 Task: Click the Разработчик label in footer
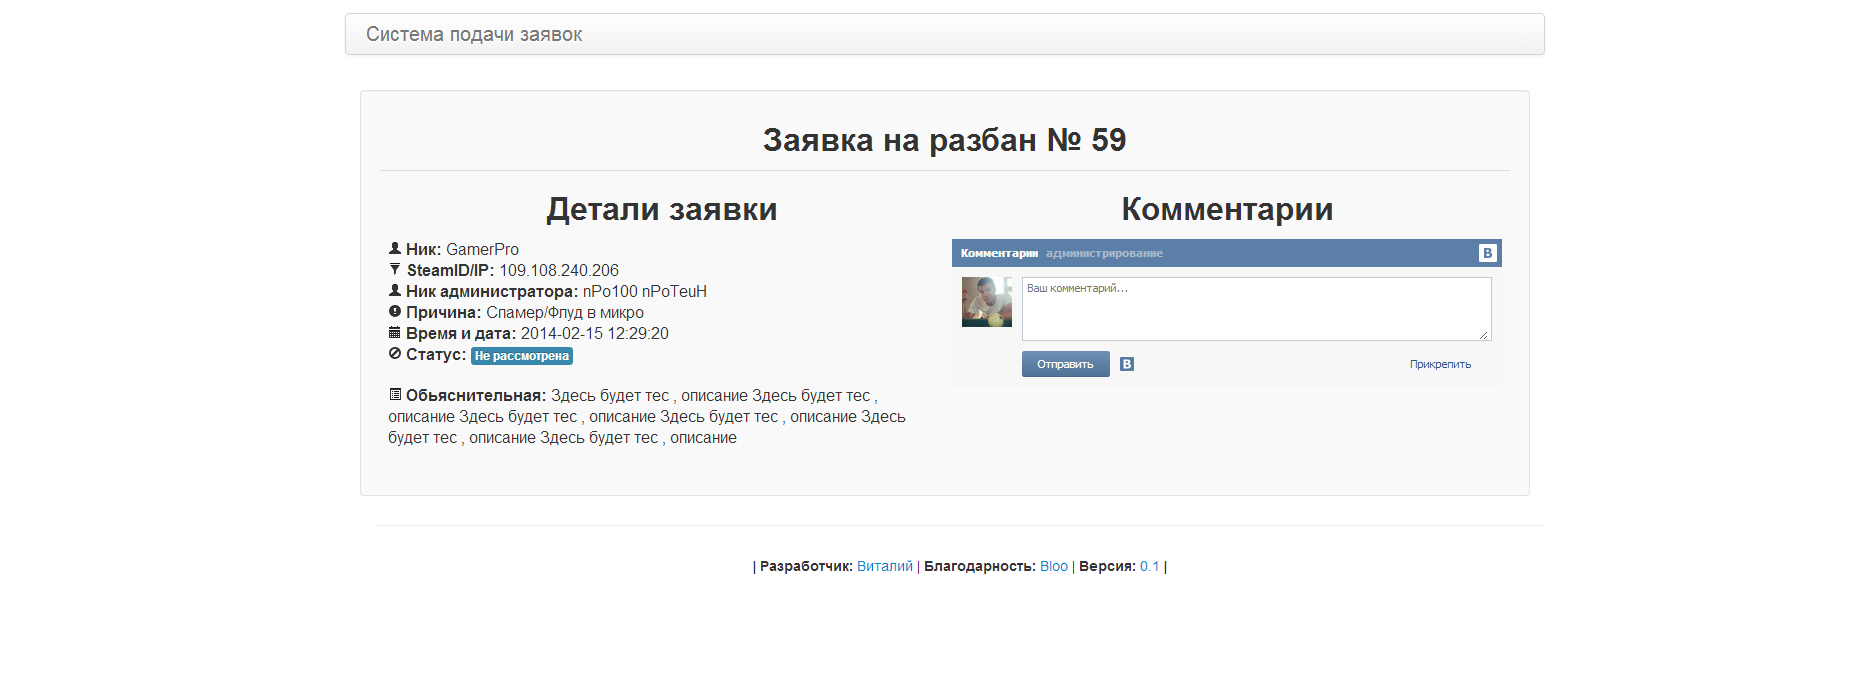pyautogui.click(x=806, y=566)
